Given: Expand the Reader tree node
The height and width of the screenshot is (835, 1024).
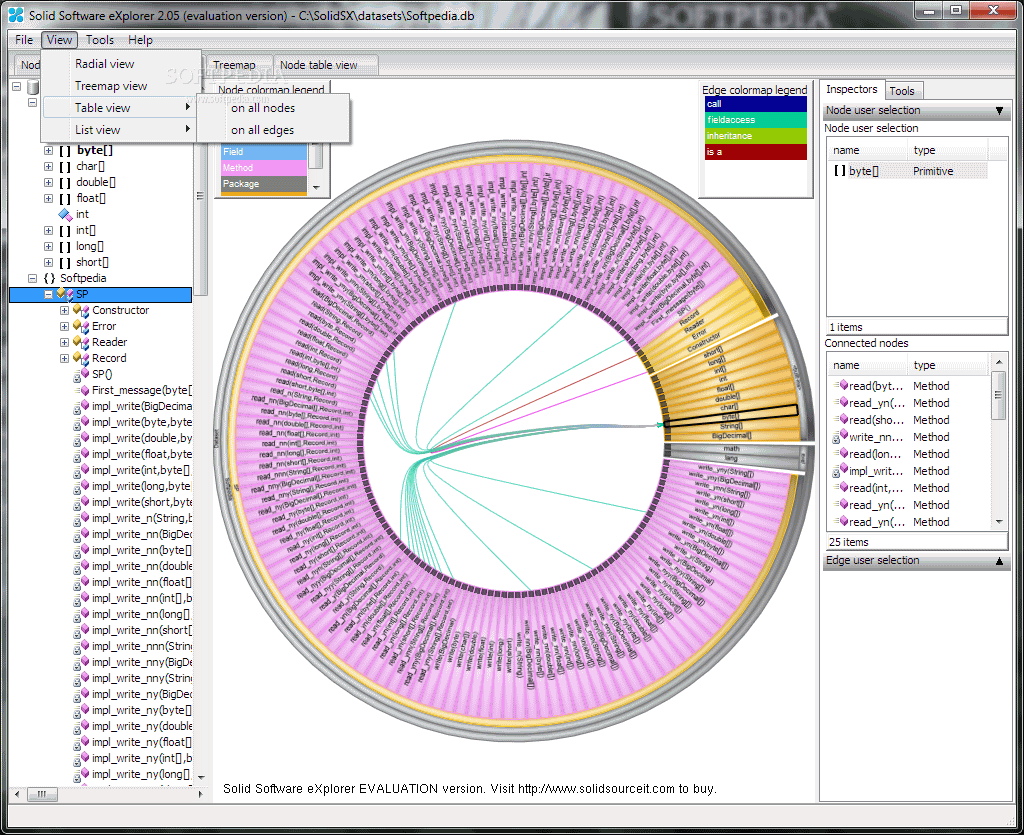Looking at the screenshot, I should [64, 342].
